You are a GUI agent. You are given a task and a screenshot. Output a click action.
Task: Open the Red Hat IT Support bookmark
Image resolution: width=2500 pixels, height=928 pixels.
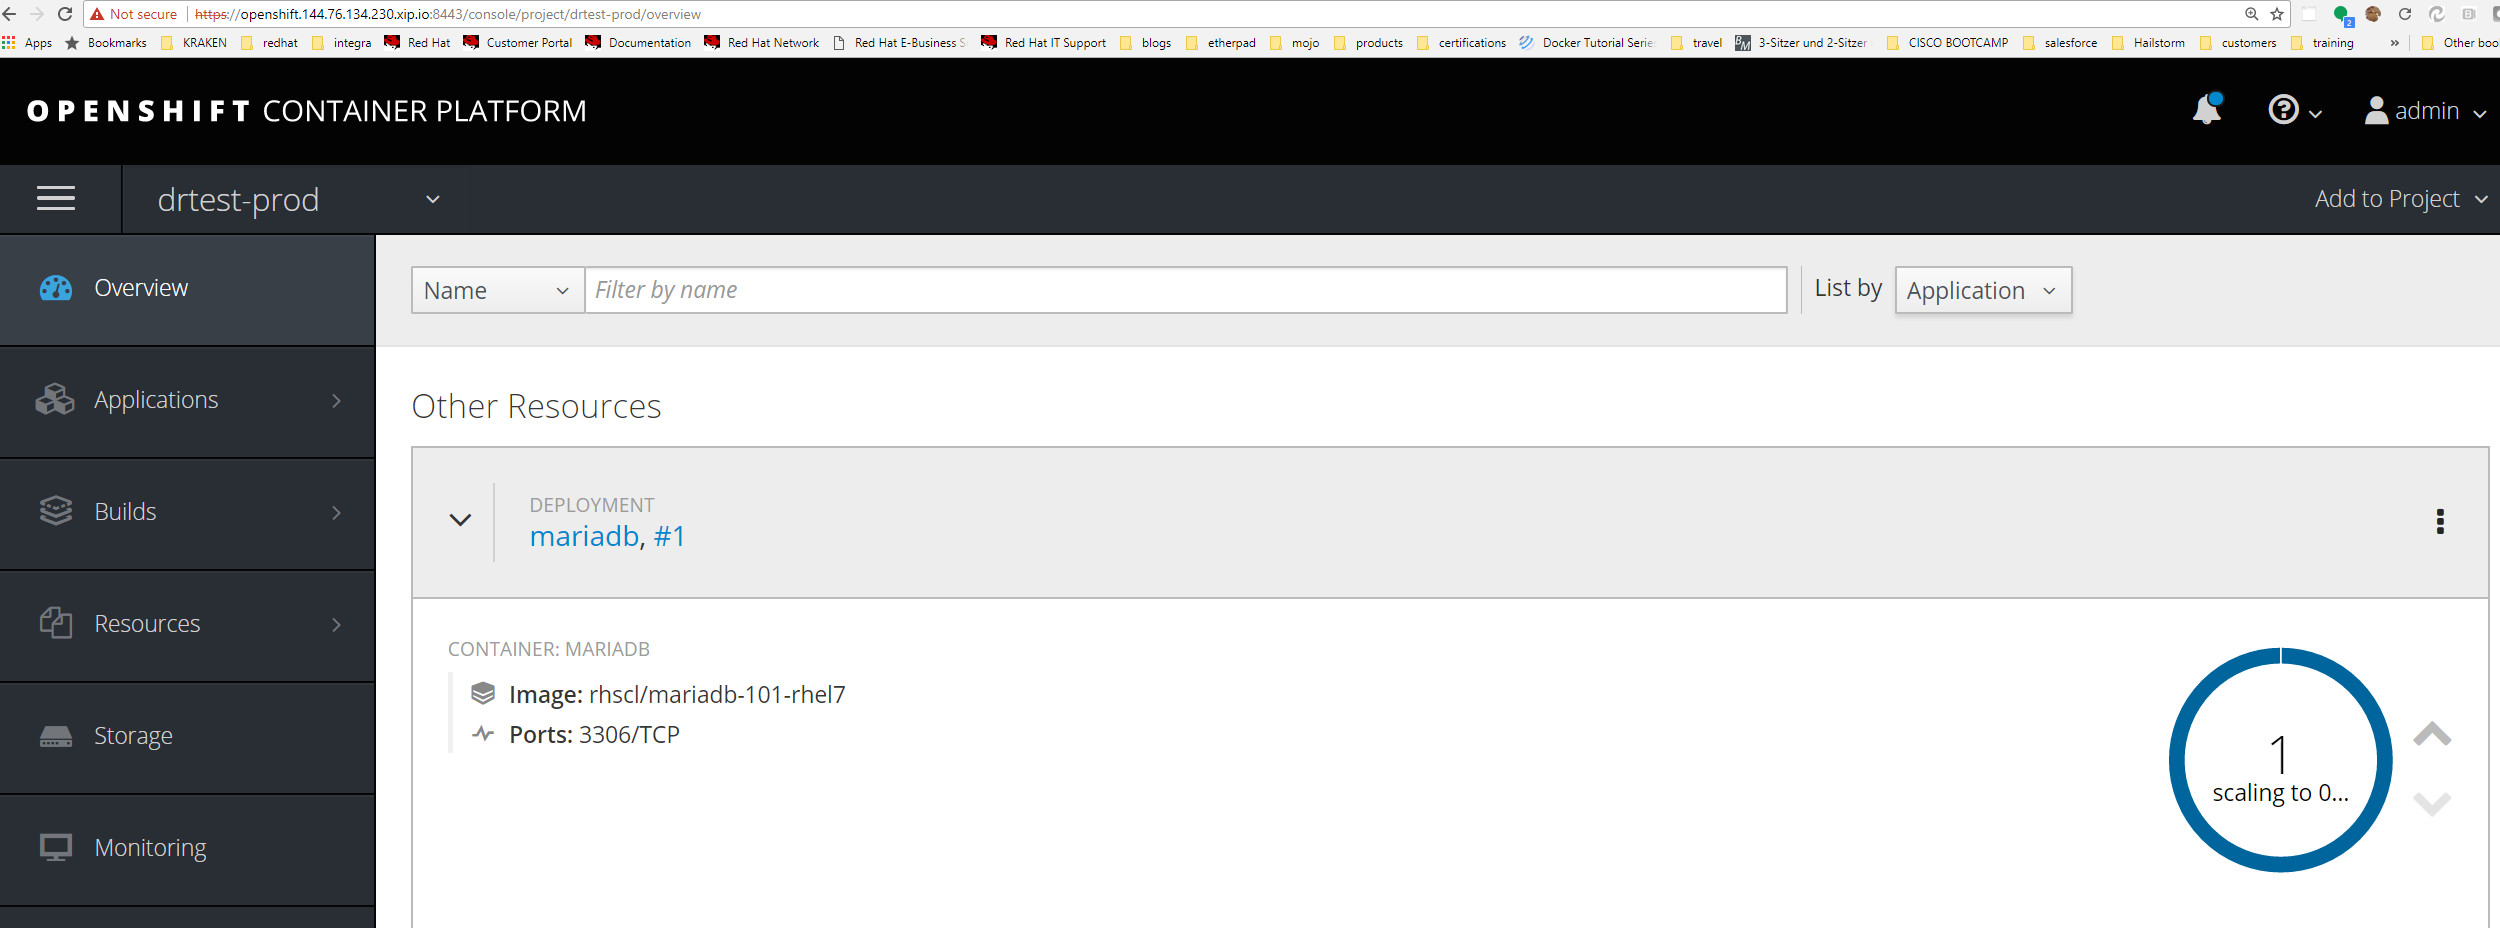pos(1044,43)
